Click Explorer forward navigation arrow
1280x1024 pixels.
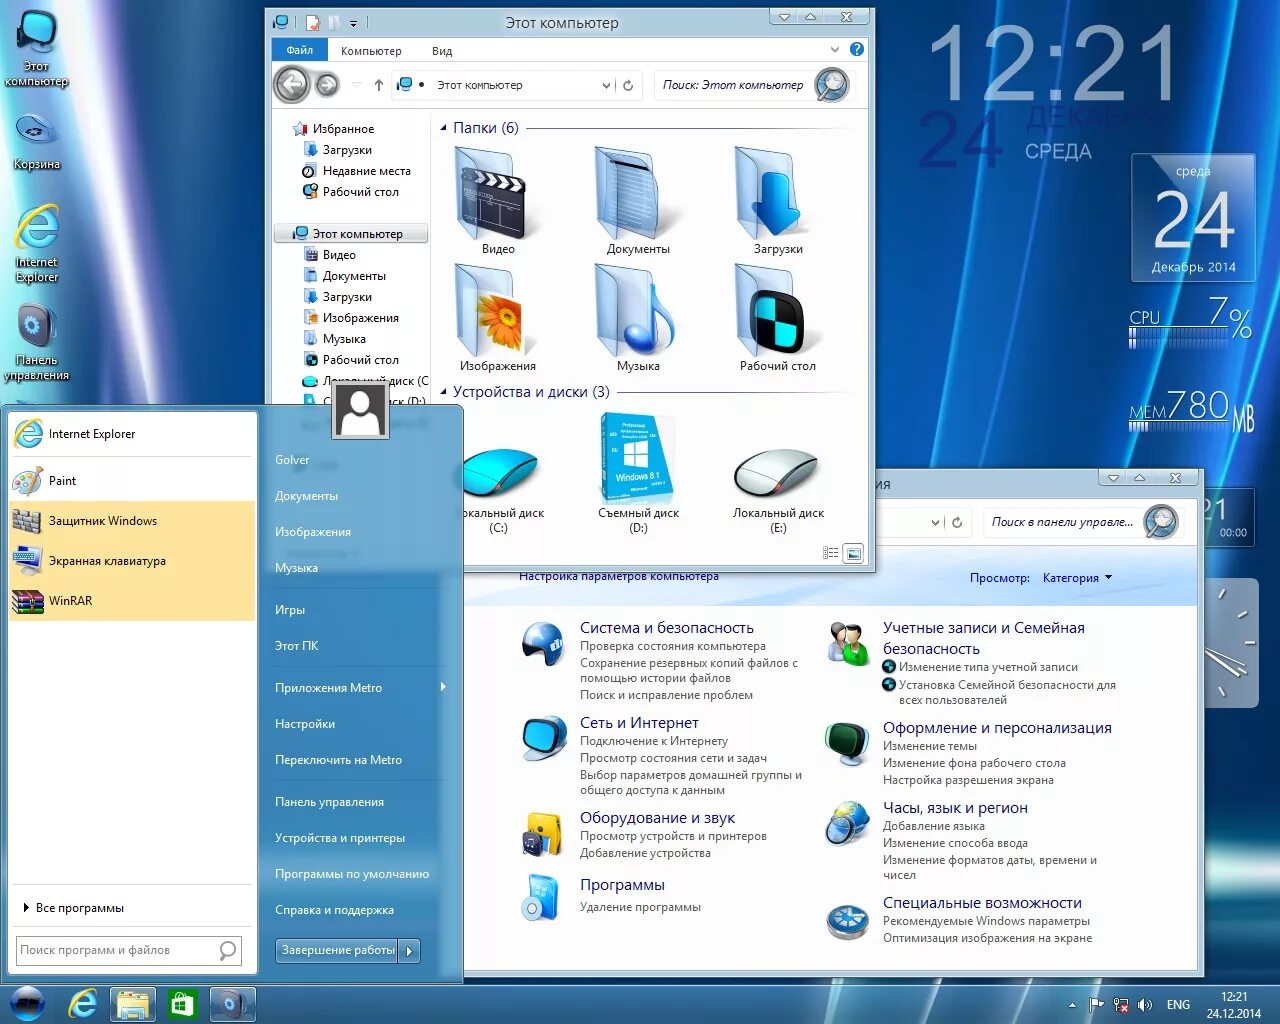click(327, 85)
